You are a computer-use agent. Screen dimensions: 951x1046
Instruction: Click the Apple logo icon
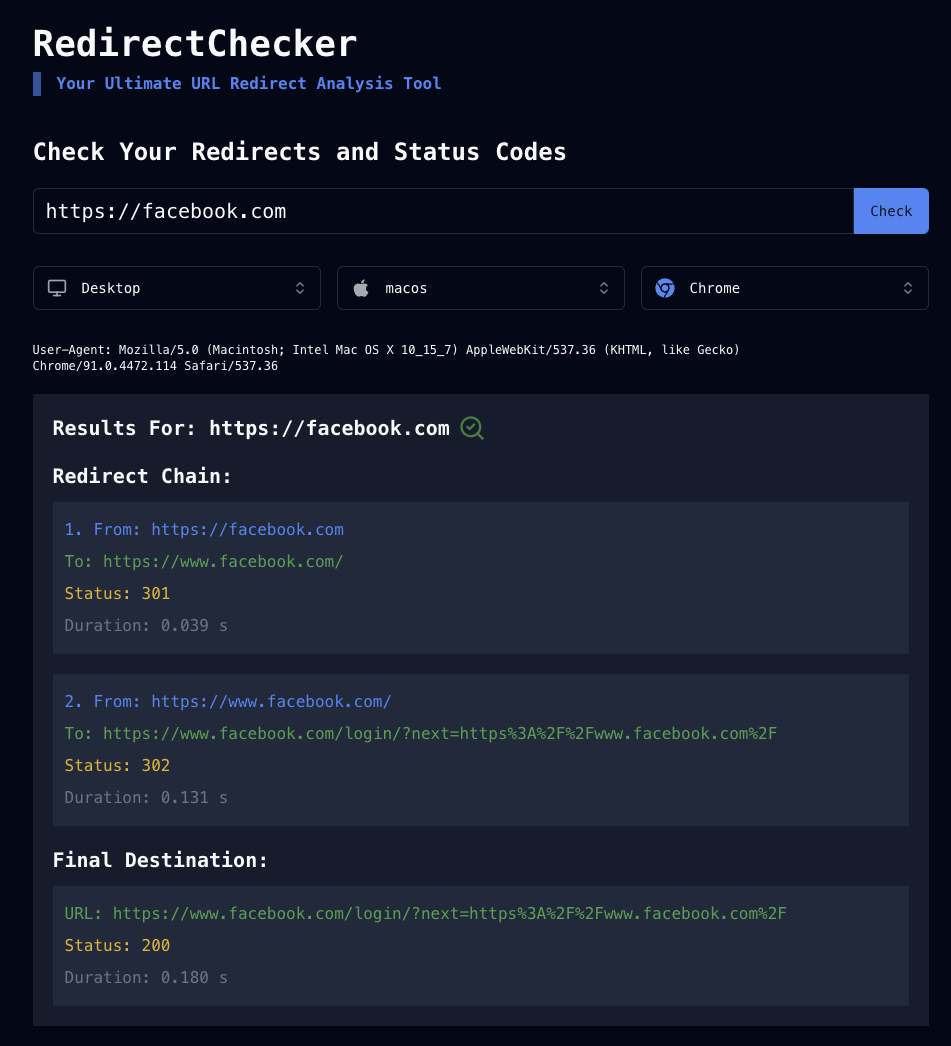tap(361, 288)
